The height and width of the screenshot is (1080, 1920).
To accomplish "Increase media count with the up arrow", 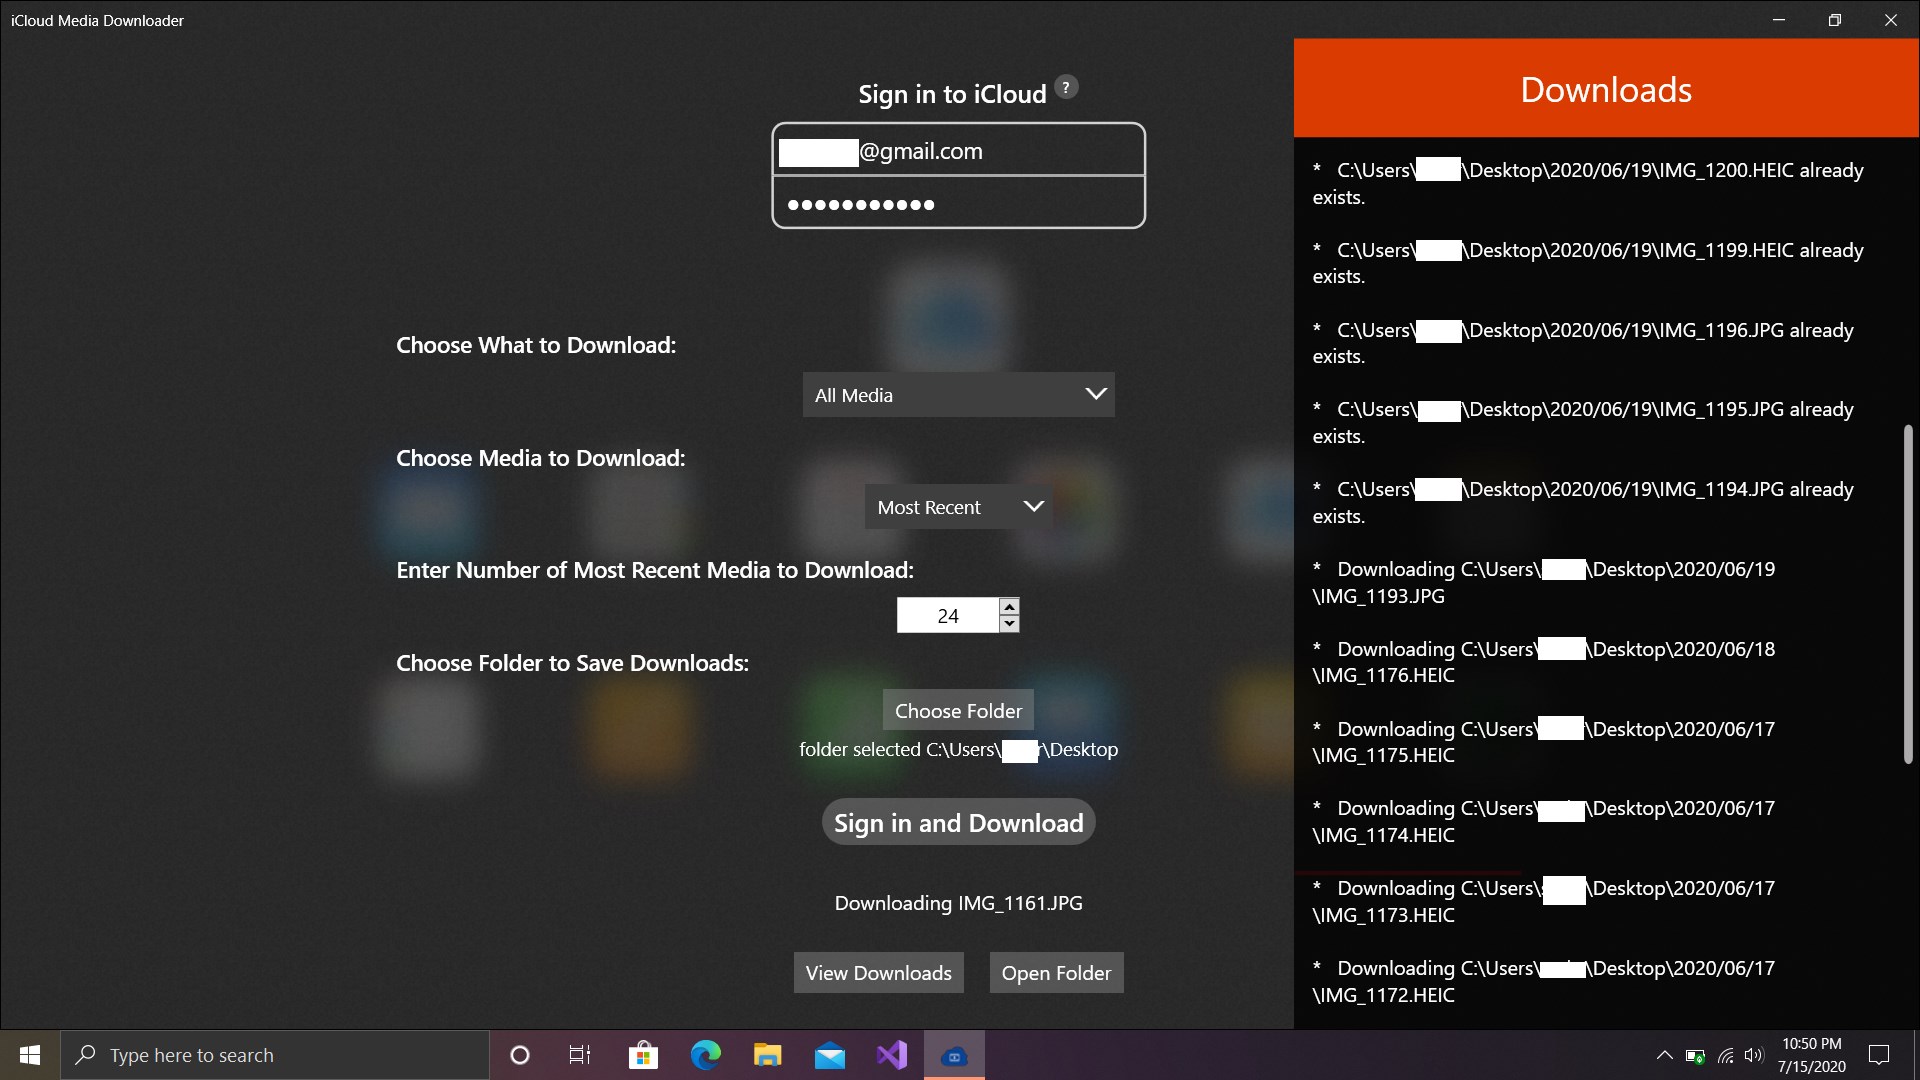I will click(1009, 606).
